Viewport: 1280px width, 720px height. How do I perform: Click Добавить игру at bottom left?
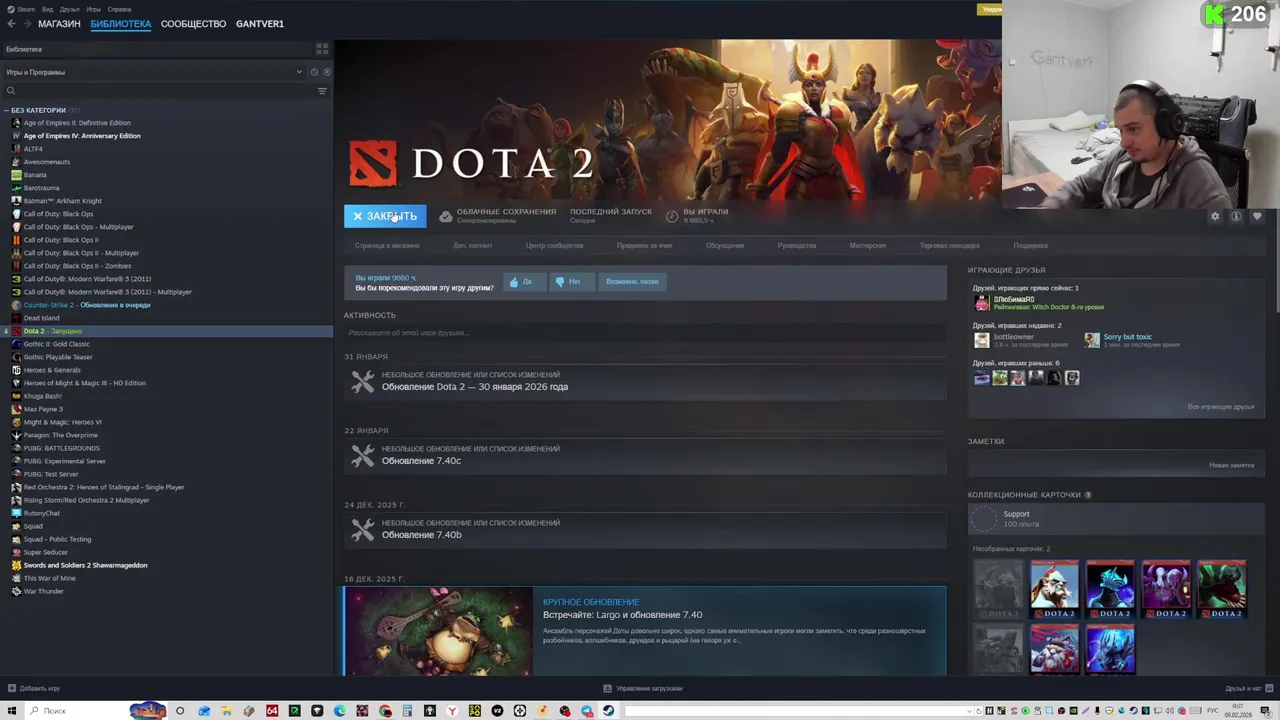pyautogui.click(x=34, y=689)
